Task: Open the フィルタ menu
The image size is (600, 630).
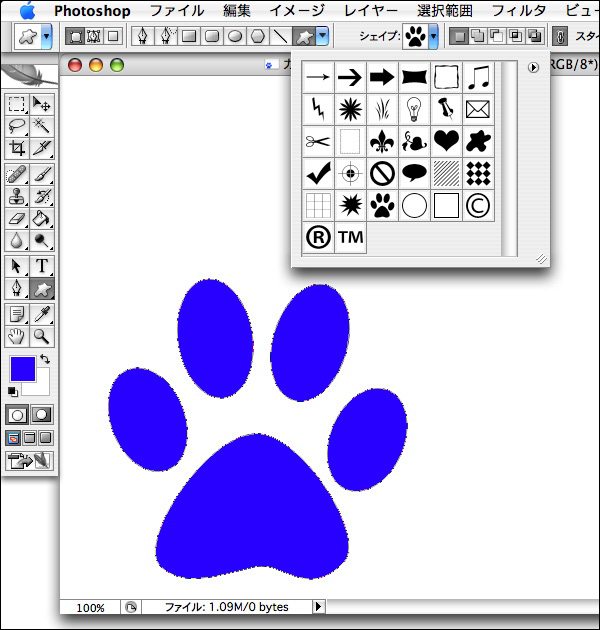Action: pos(519,11)
